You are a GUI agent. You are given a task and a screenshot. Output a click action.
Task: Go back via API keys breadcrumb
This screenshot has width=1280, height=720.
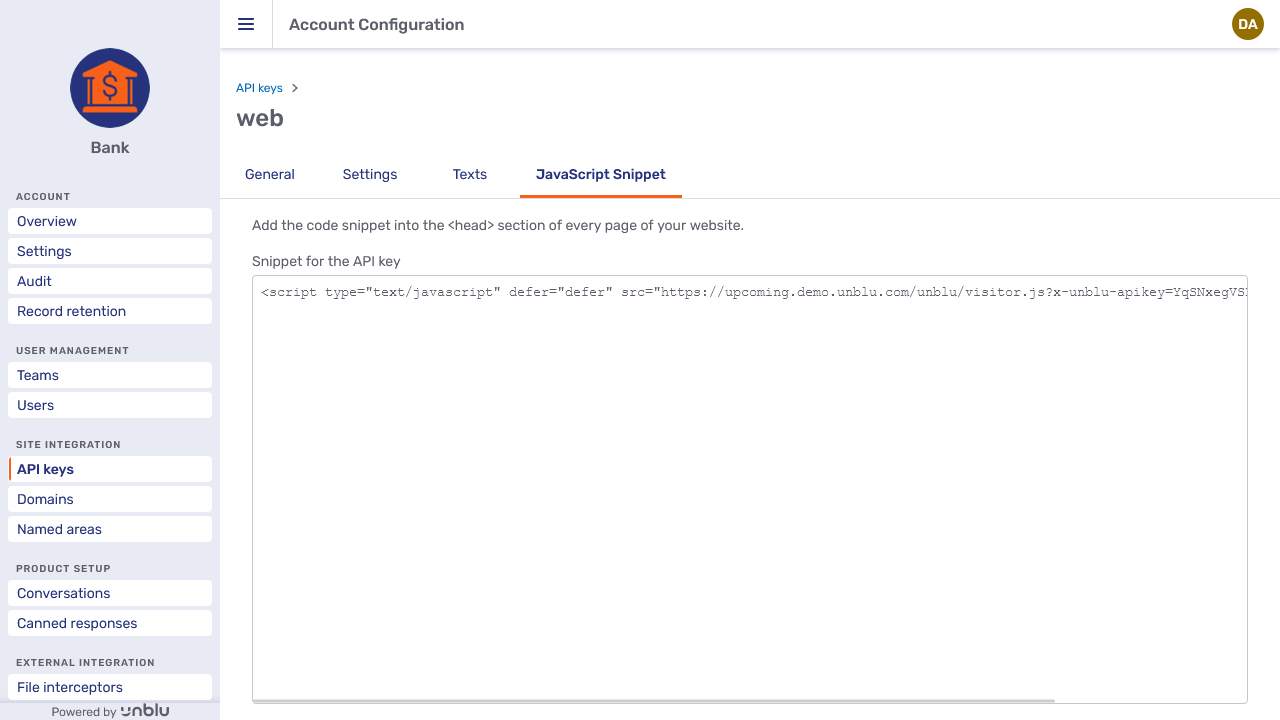pos(259,88)
